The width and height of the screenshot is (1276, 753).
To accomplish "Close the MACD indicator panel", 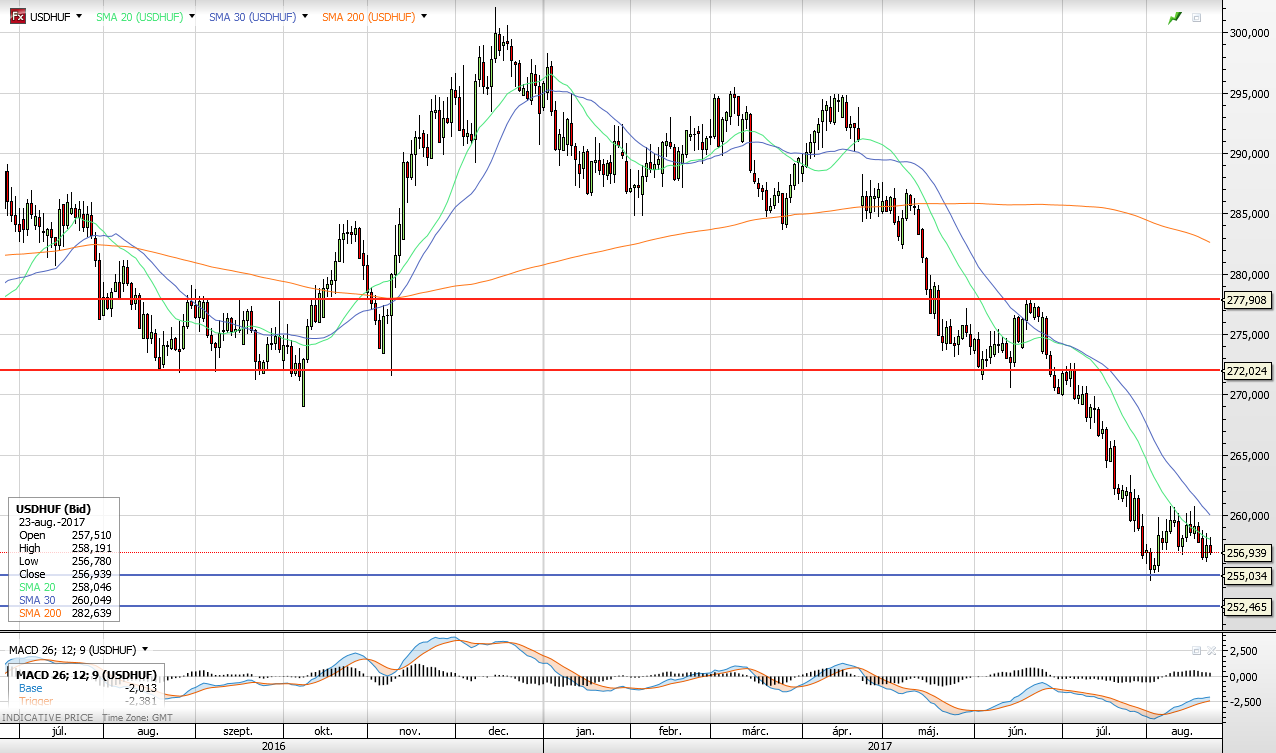I will (x=1211, y=650).
